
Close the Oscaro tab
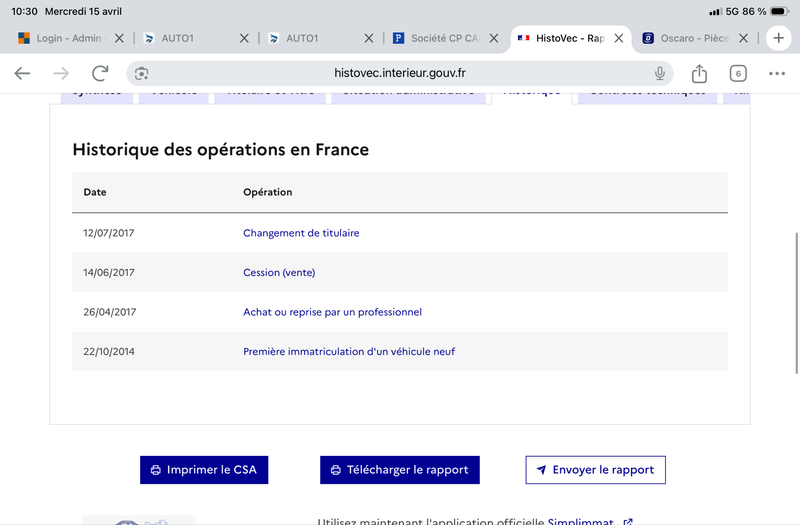(743, 38)
